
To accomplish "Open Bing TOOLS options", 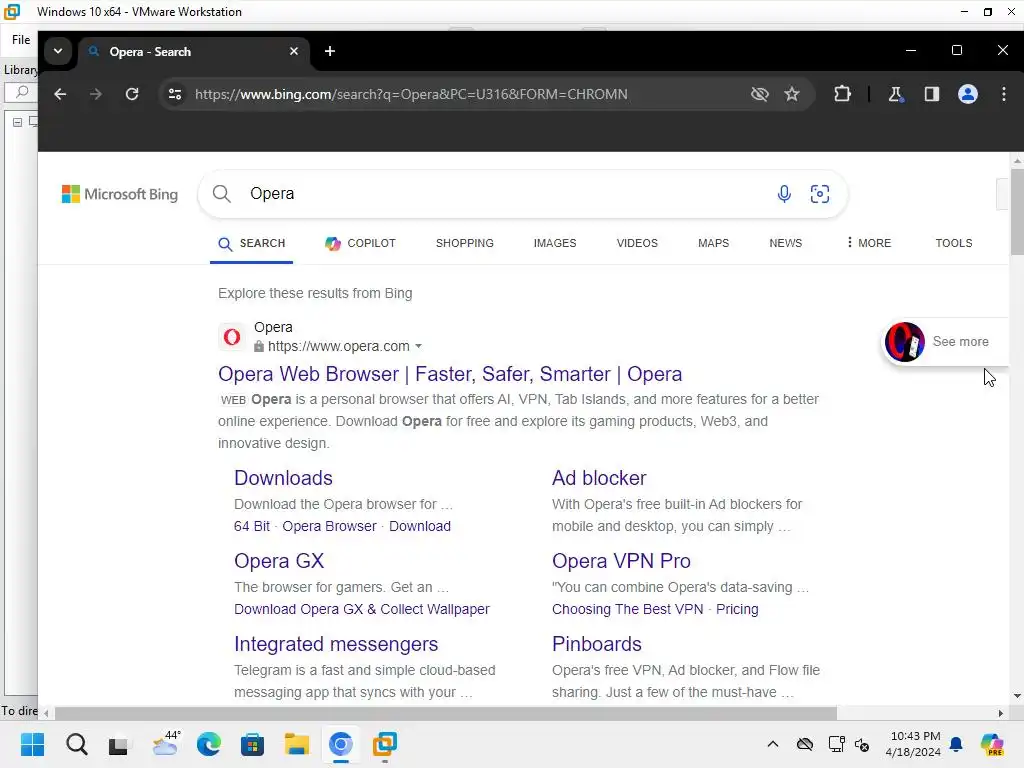I will click(953, 243).
